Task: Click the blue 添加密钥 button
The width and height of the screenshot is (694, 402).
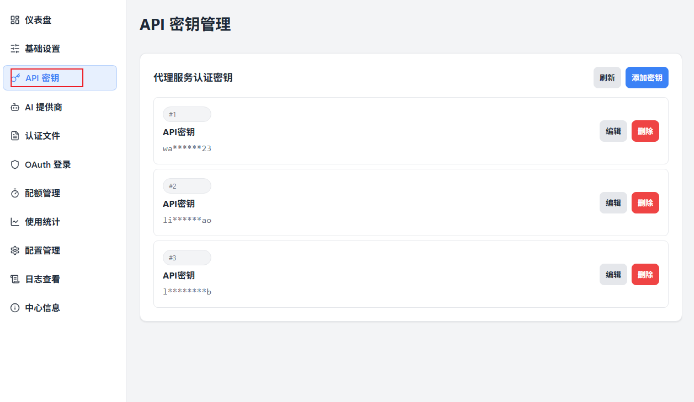Action: point(647,77)
